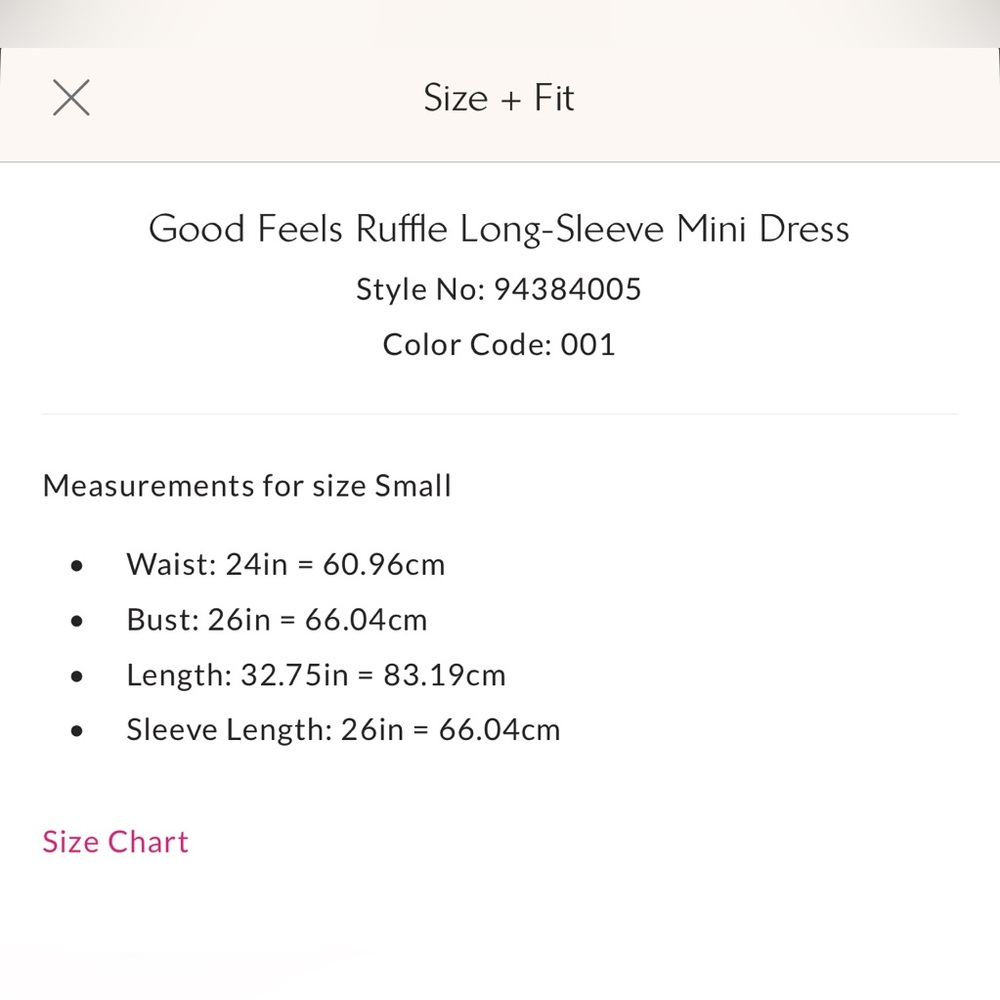Click the Size + Fit header title

(x=499, y=98)
